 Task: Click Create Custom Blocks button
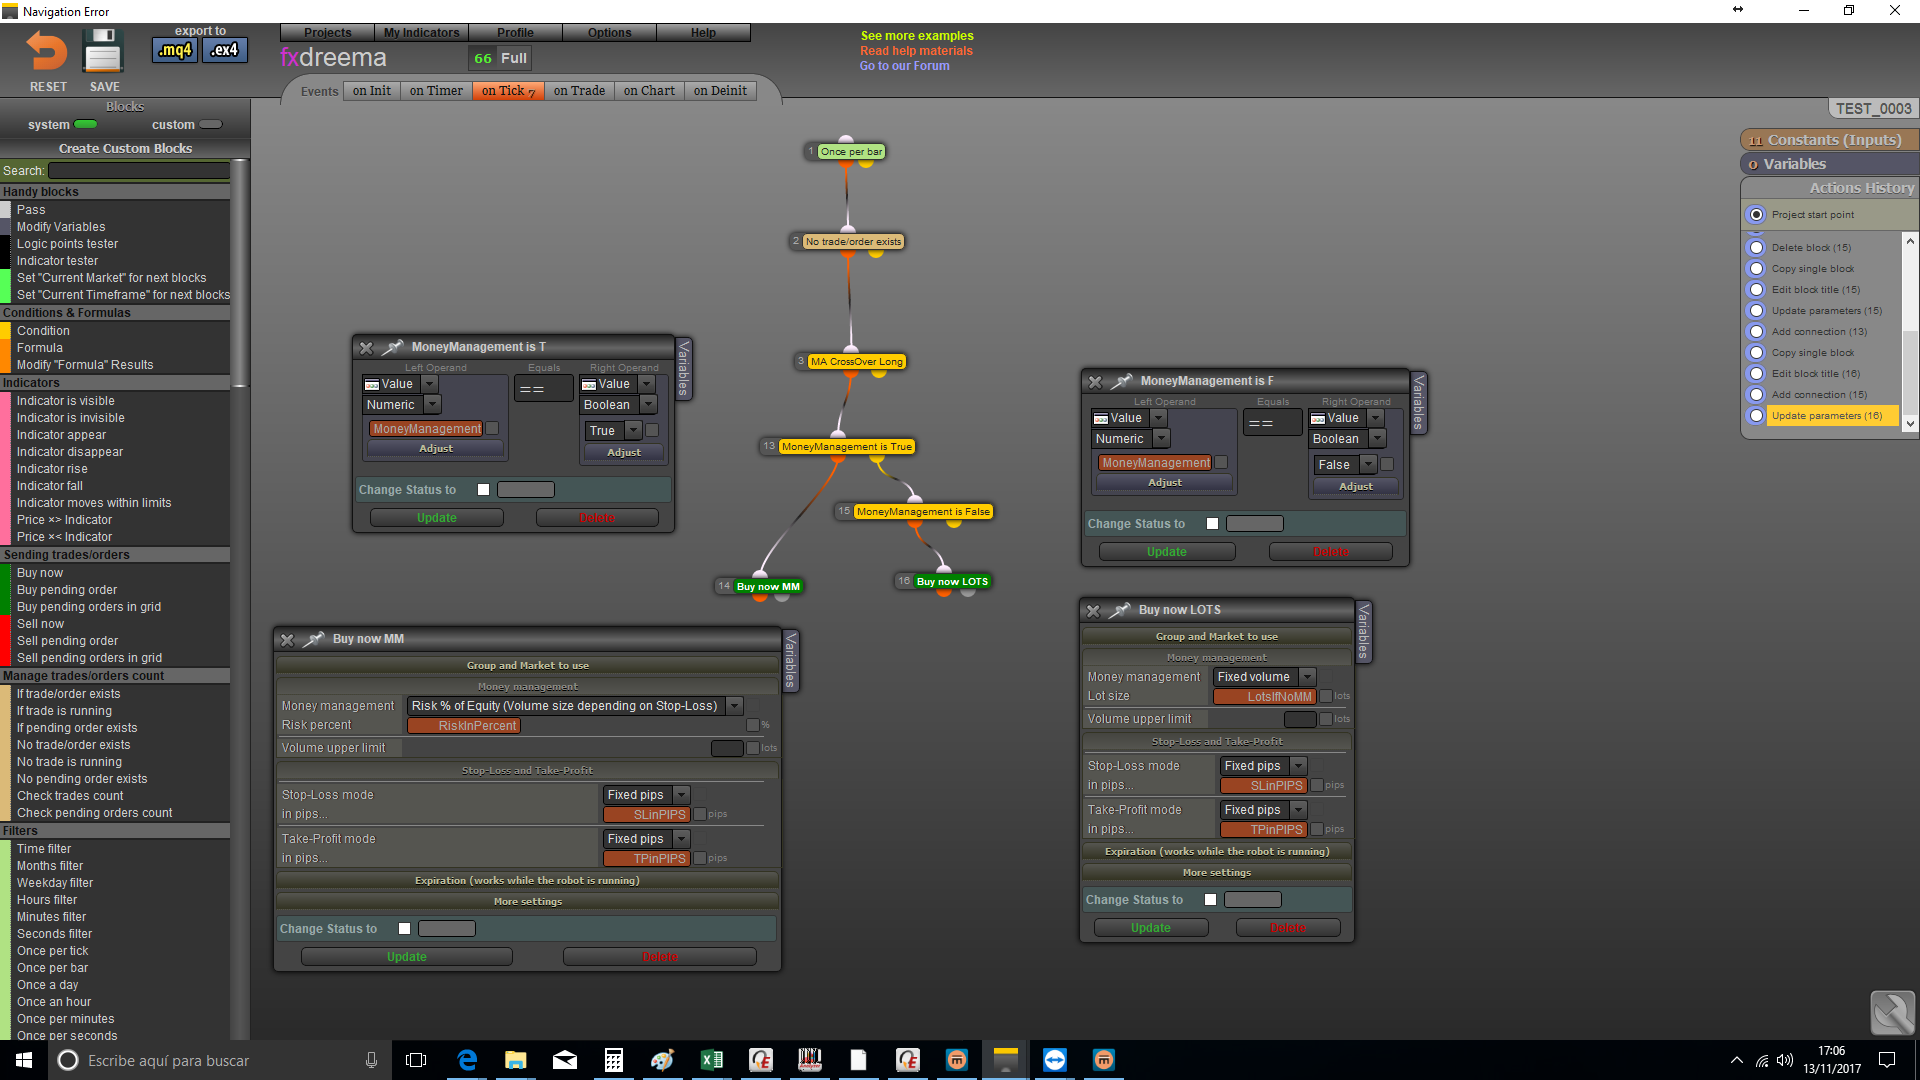(125, 149)
